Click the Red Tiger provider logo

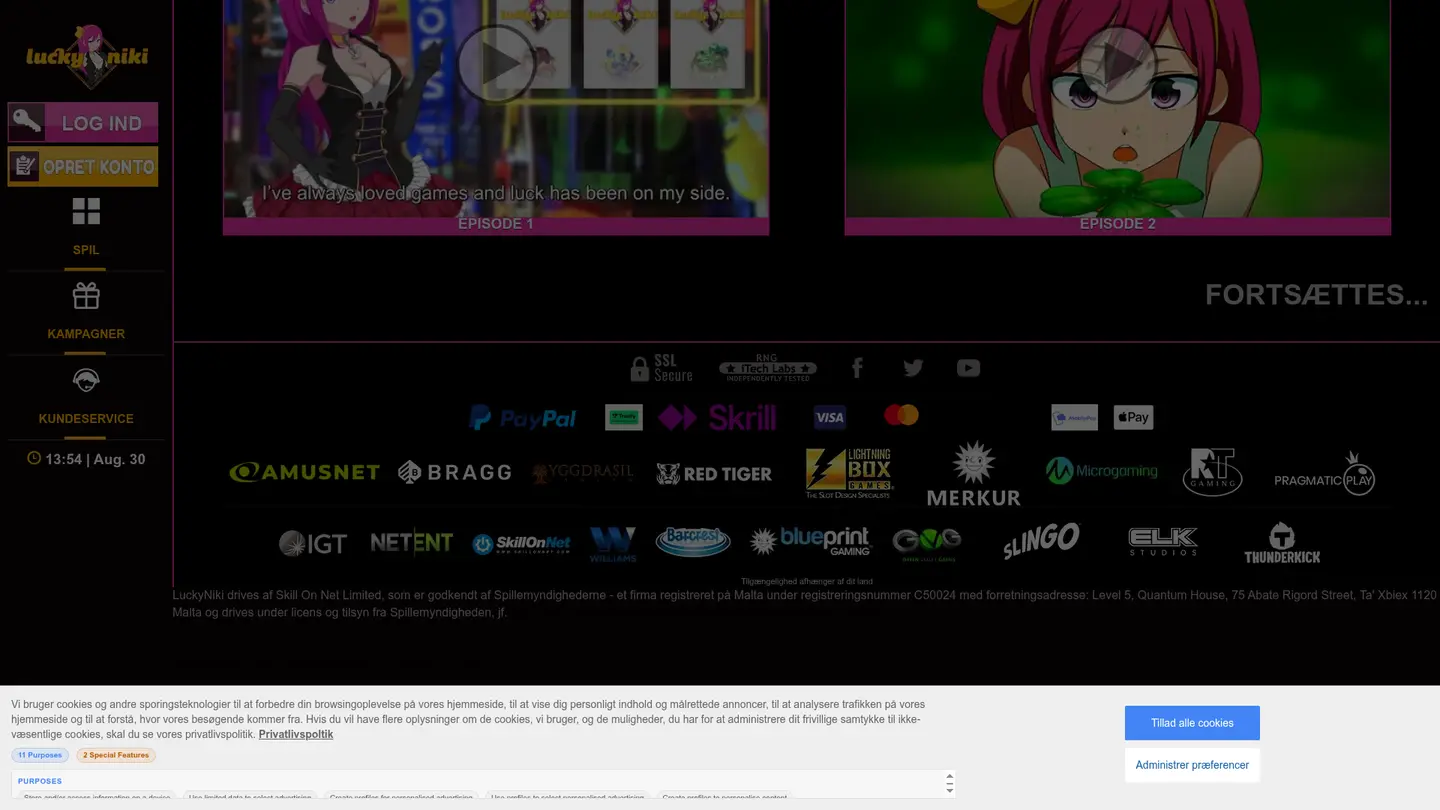click(714, 473)
